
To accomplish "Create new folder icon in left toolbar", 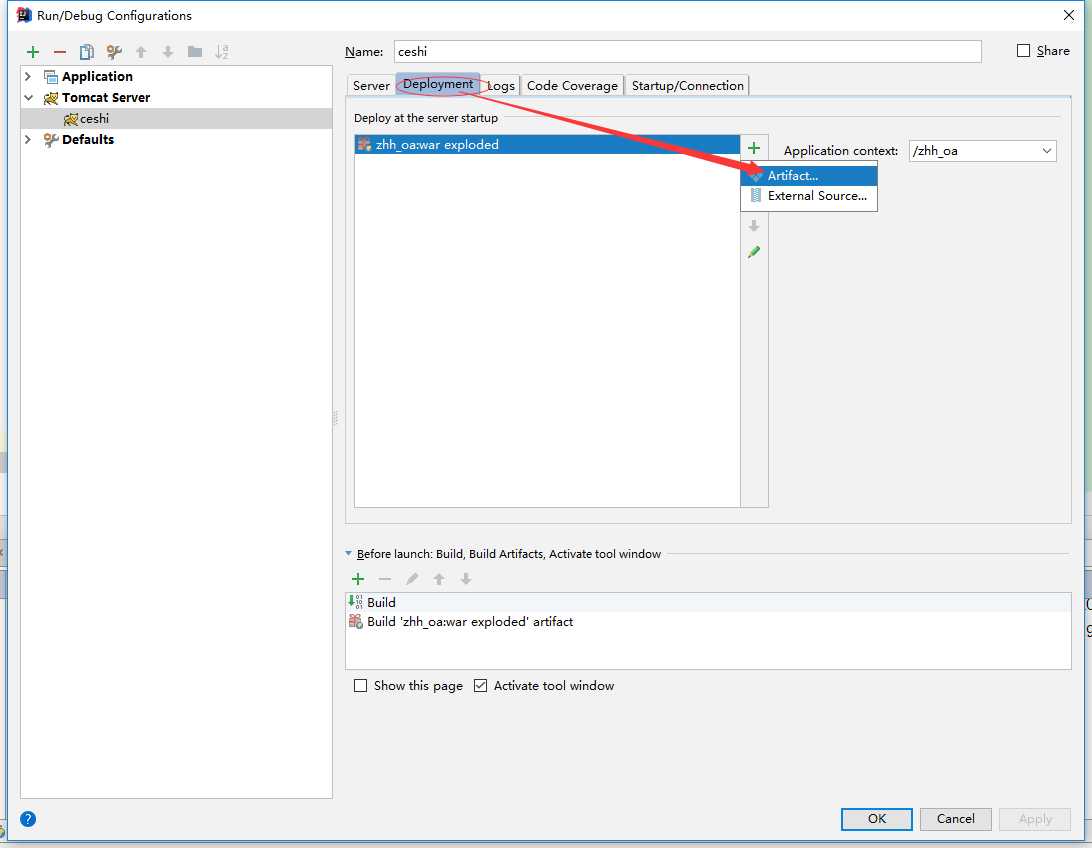I will (195, 52).
